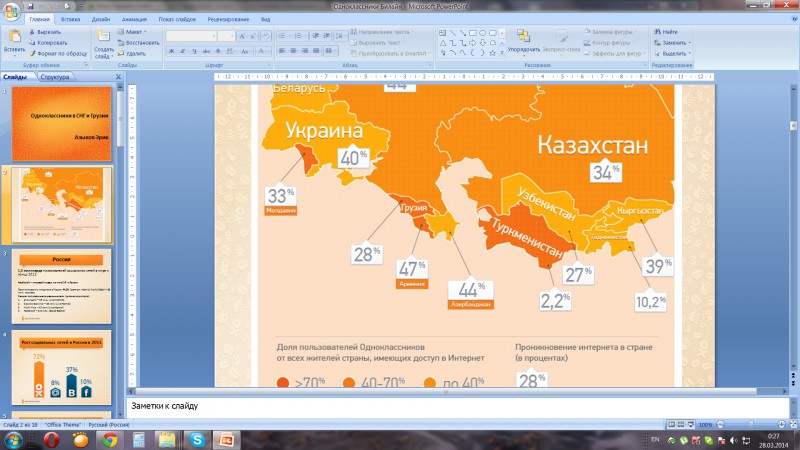Zoom out with minus button
The height and width of the screenshot is (450, 800).
tap(720, 424)
